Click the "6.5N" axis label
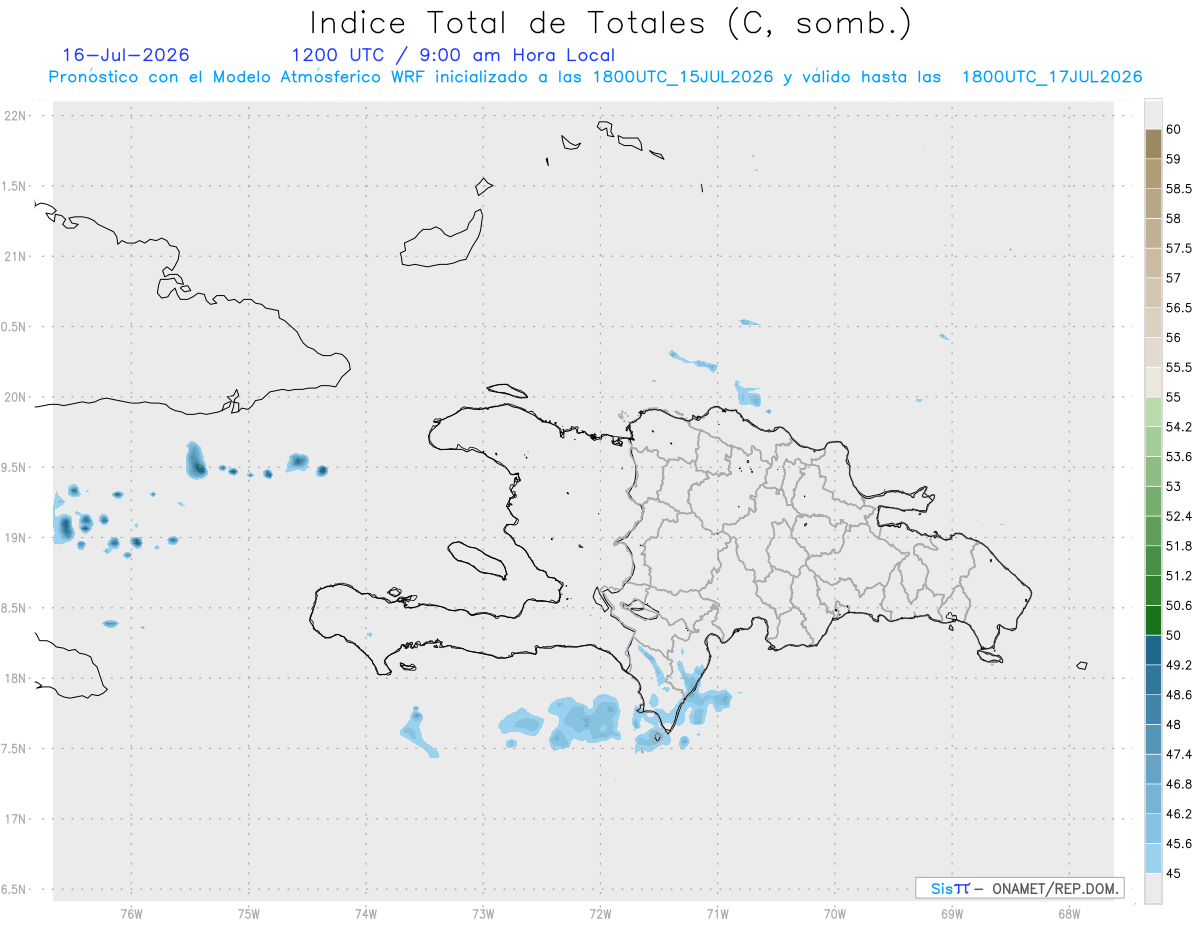 point(14,890)
